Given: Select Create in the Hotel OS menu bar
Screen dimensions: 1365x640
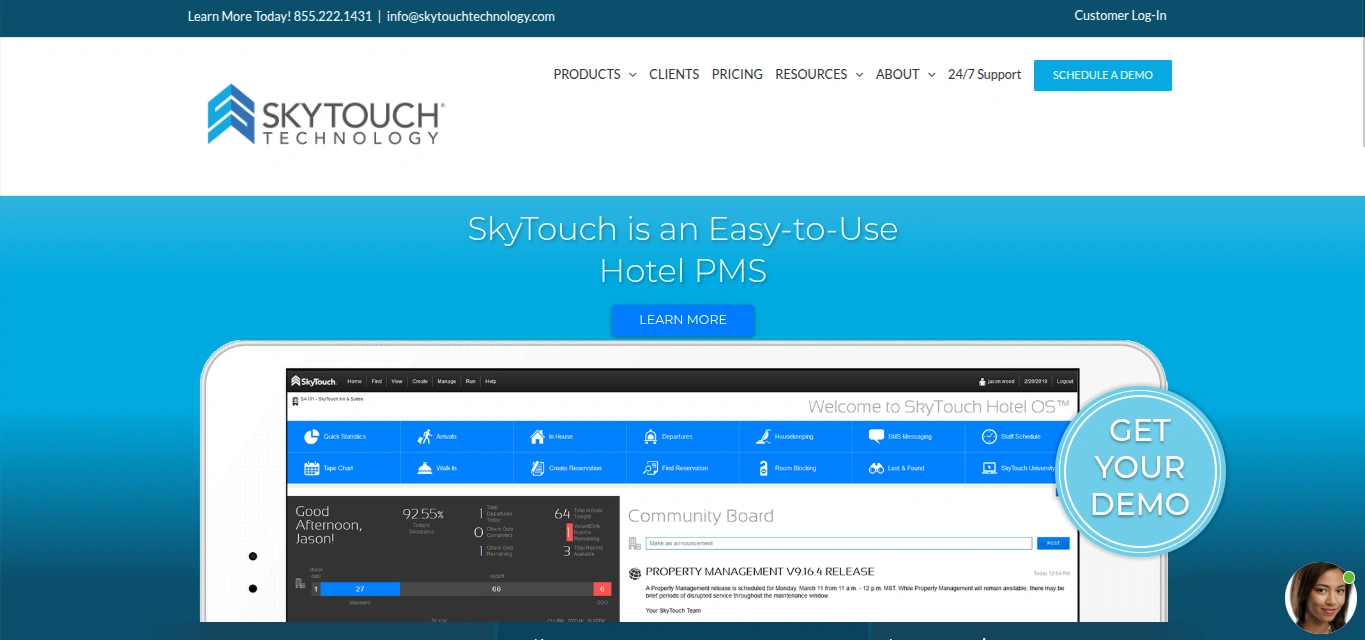Looking at the screenshot, I should pos(420,381).
